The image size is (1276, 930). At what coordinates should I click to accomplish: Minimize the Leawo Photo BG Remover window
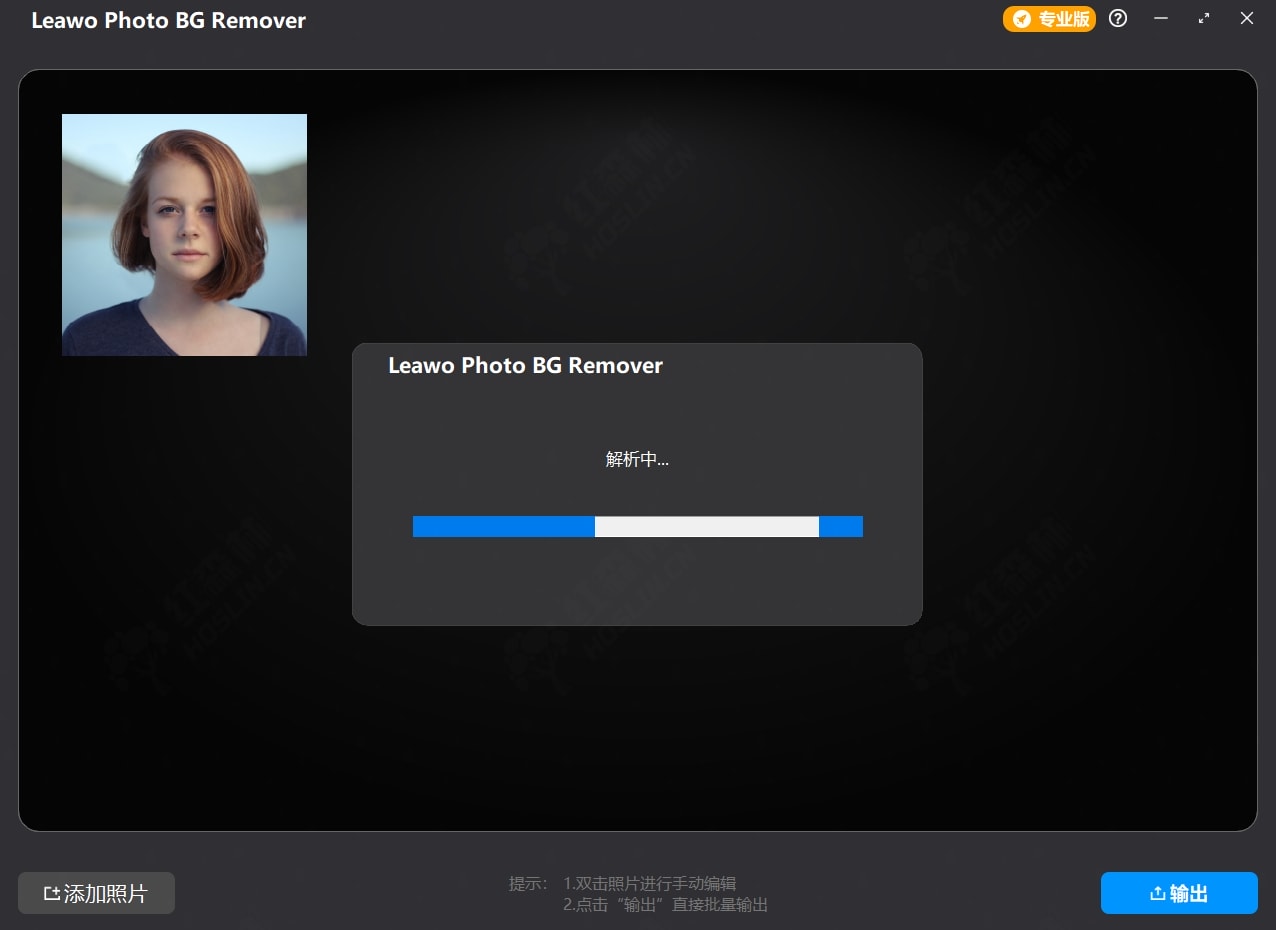tap(1161, 18)
